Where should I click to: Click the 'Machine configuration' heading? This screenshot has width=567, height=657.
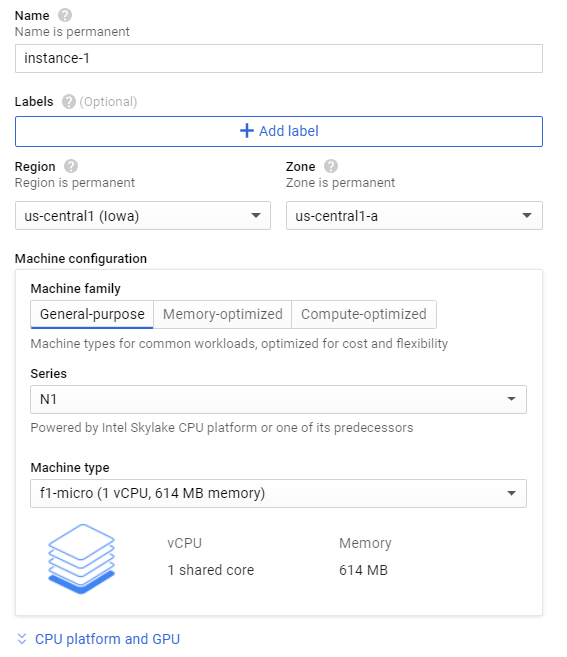[81, 259]
